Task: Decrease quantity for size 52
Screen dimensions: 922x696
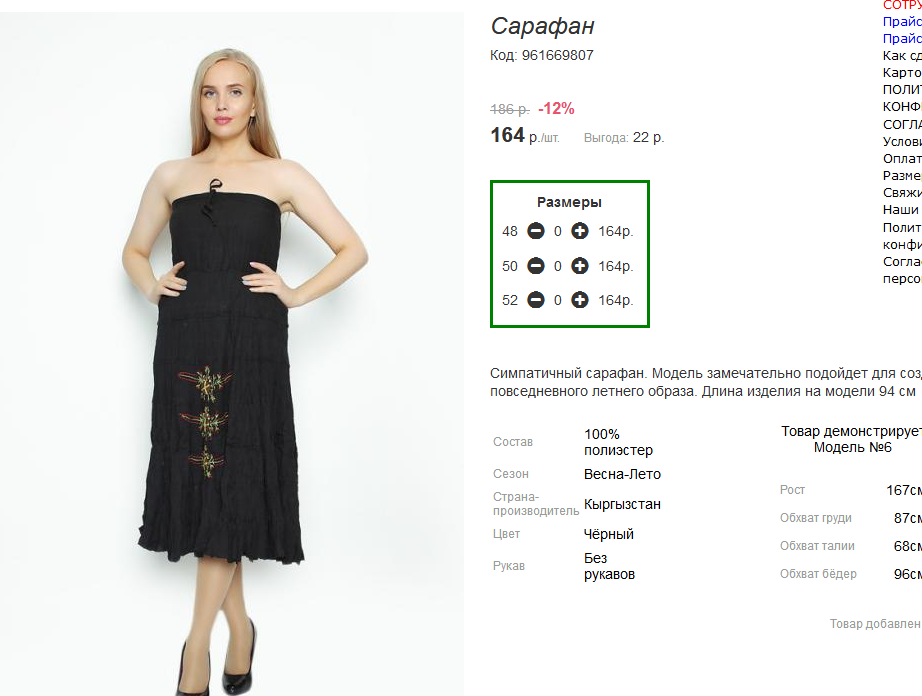Action: (x=536, y=300)
